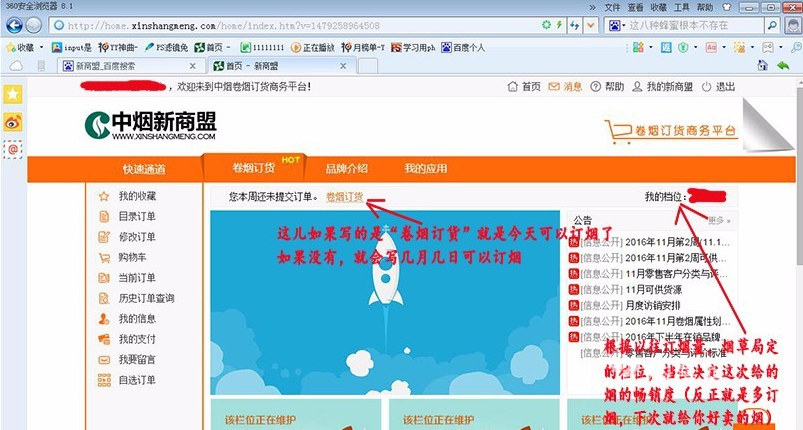Screen dimensions: 803x430
Task: Click the browser forward arrow button
Action: (x=33, y=25)
